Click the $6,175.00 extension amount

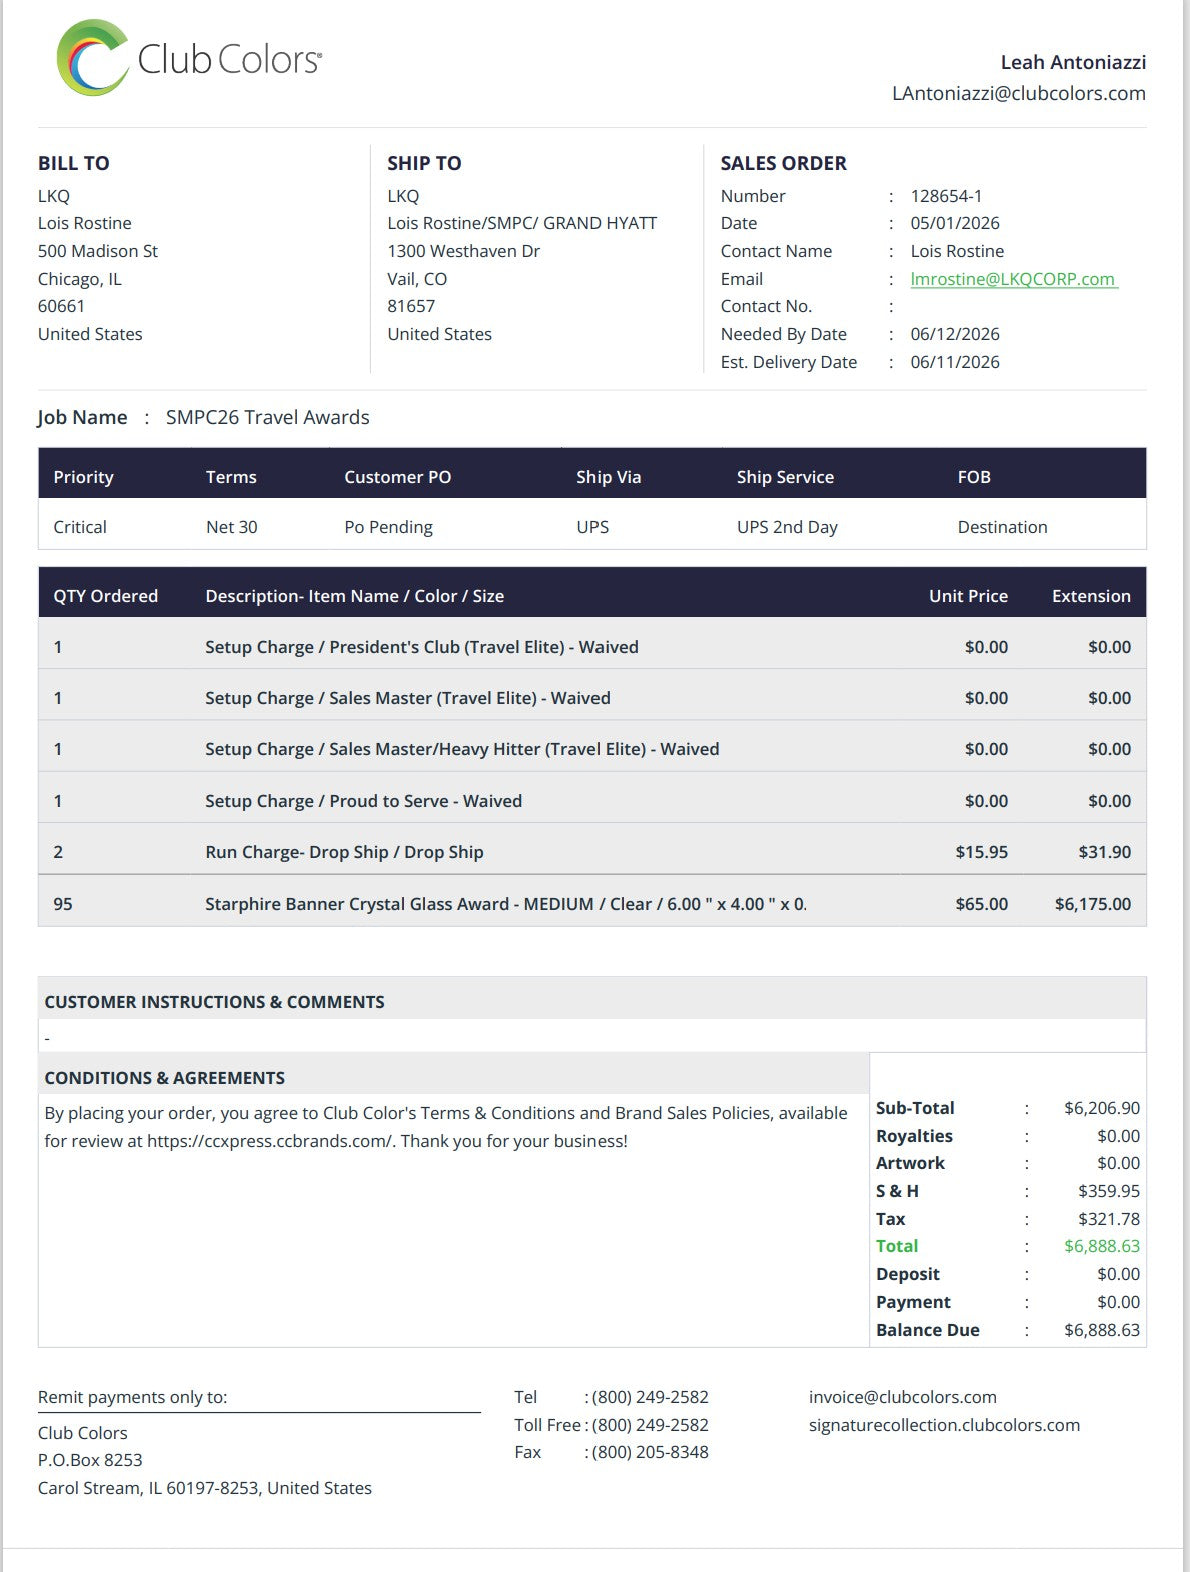point(1092,904)
